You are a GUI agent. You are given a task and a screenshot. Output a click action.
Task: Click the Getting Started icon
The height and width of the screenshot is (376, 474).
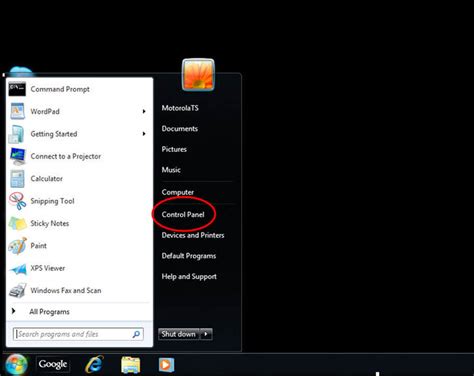16,134
